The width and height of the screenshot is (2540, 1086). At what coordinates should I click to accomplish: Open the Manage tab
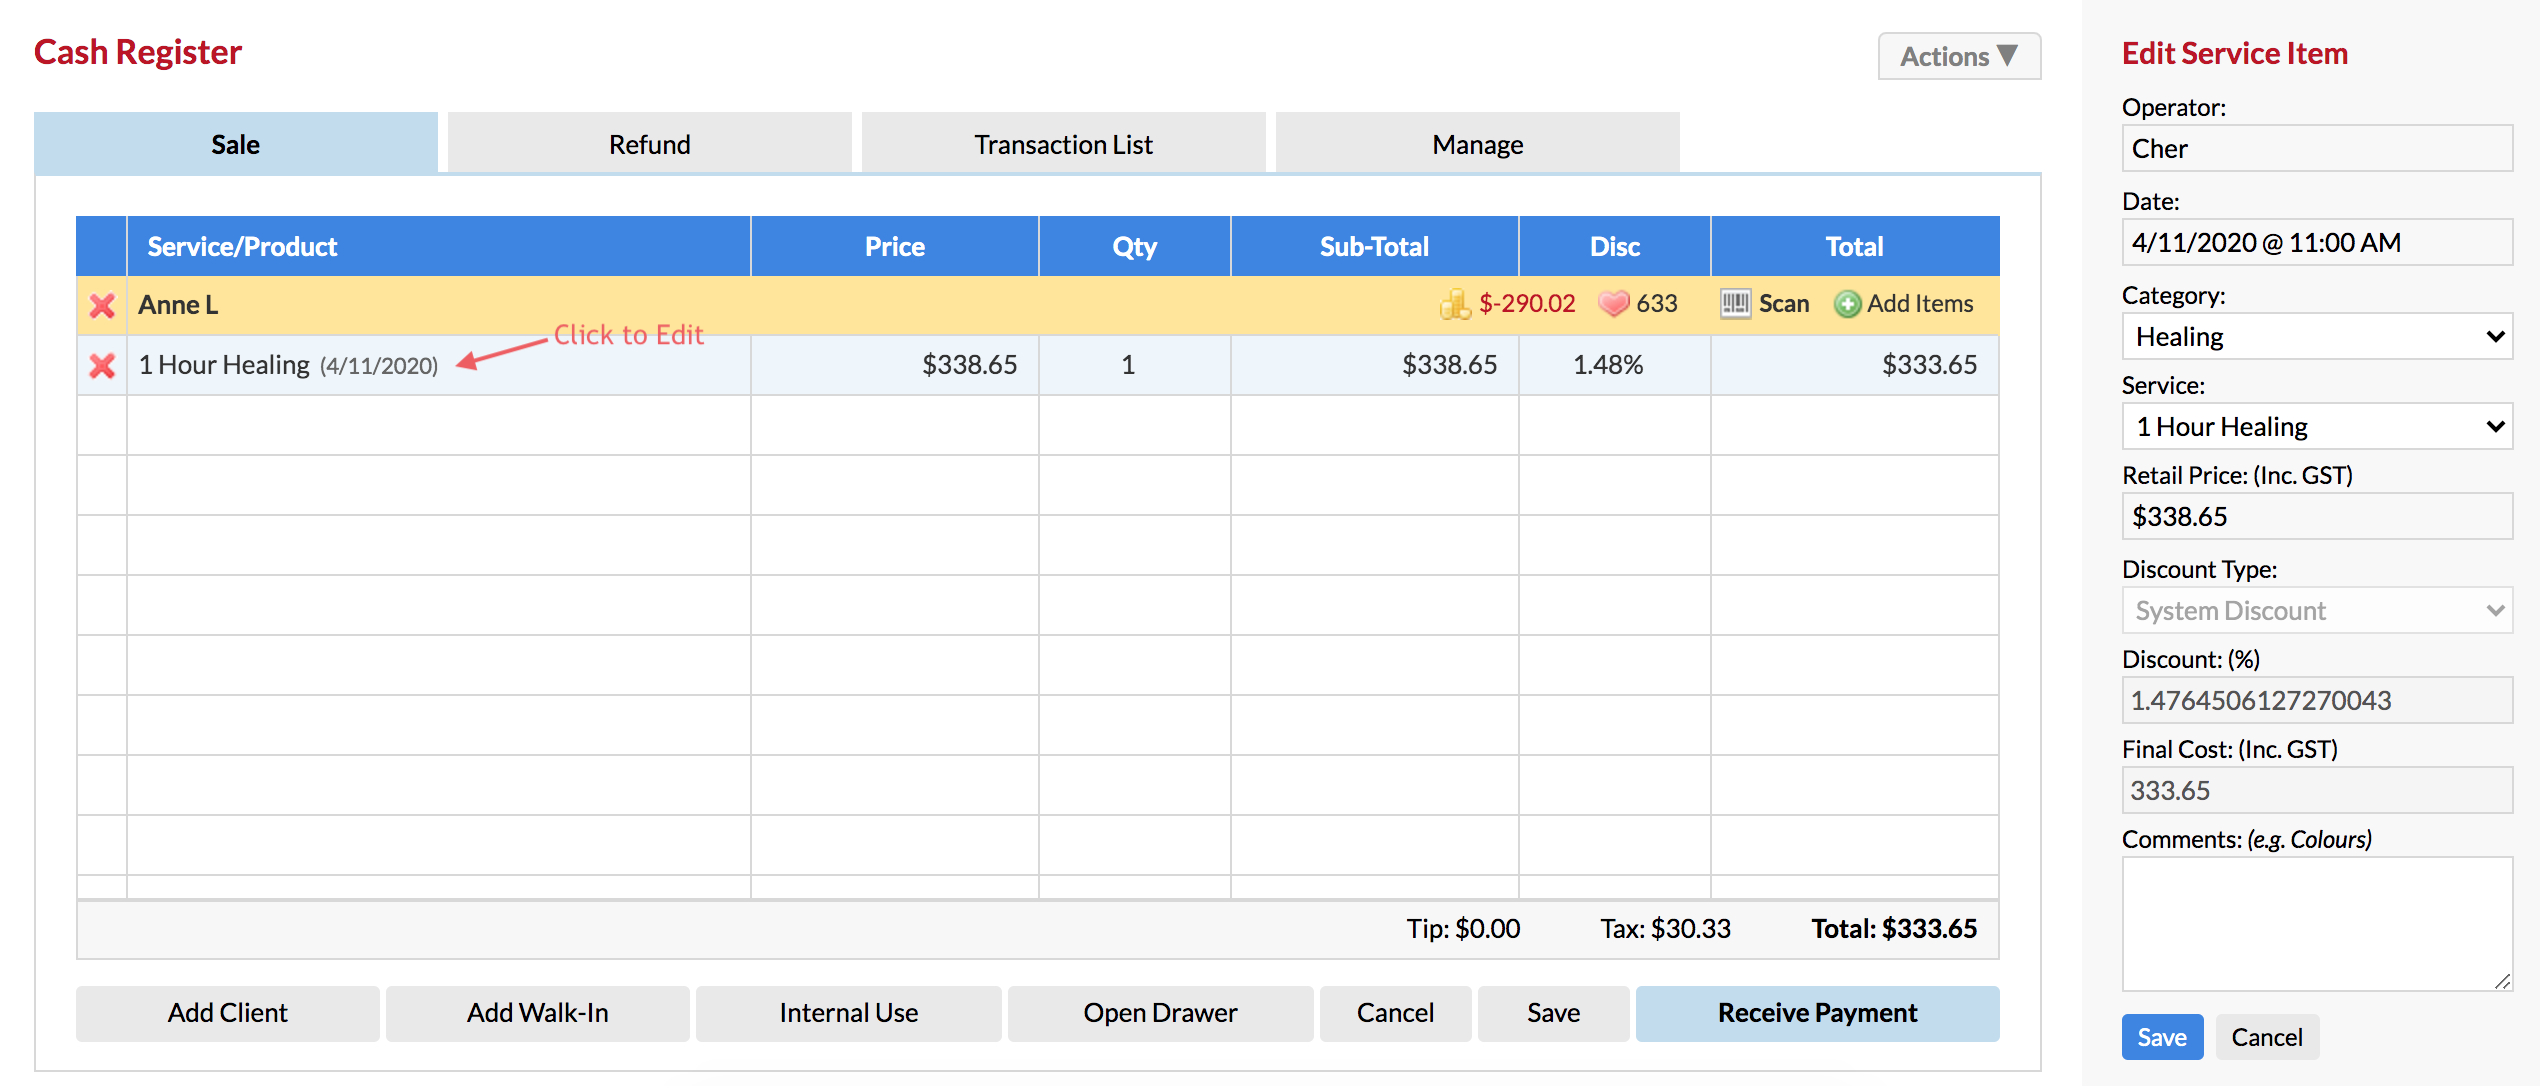1478,144
